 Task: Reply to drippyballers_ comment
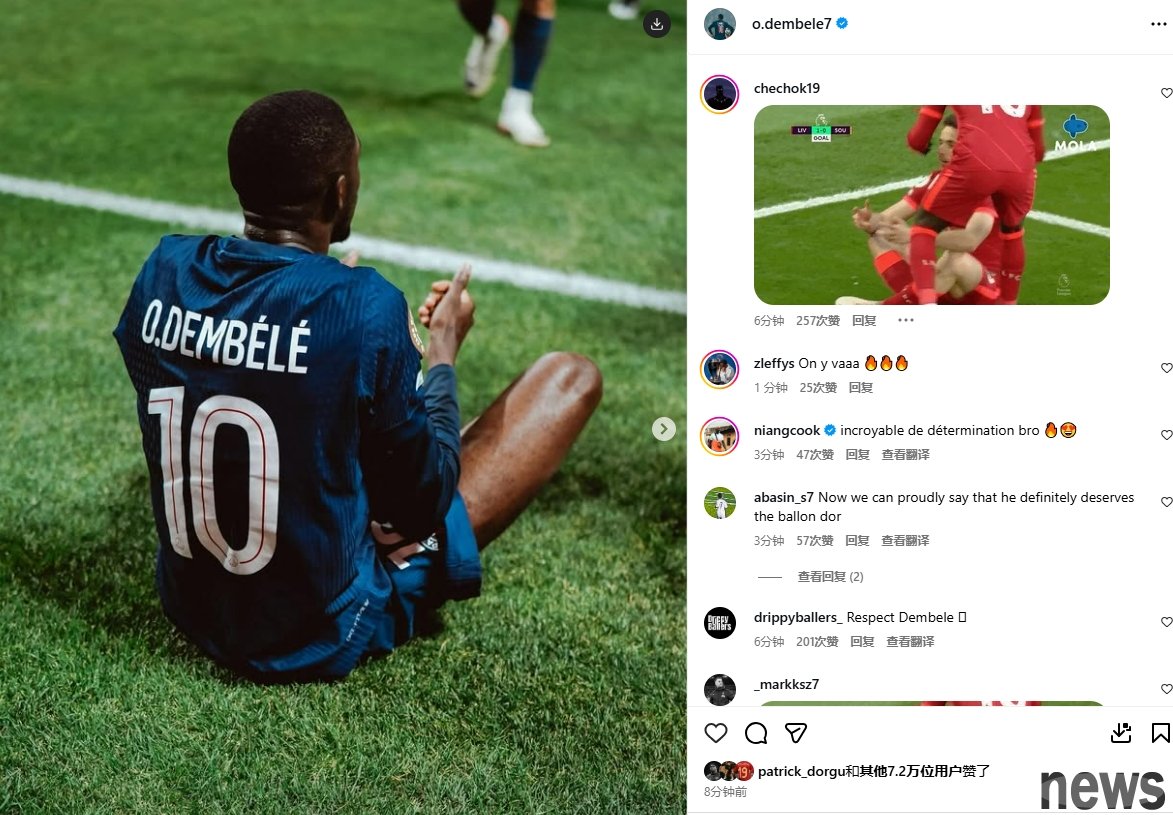pyautogui.click(x=862, y=641)
